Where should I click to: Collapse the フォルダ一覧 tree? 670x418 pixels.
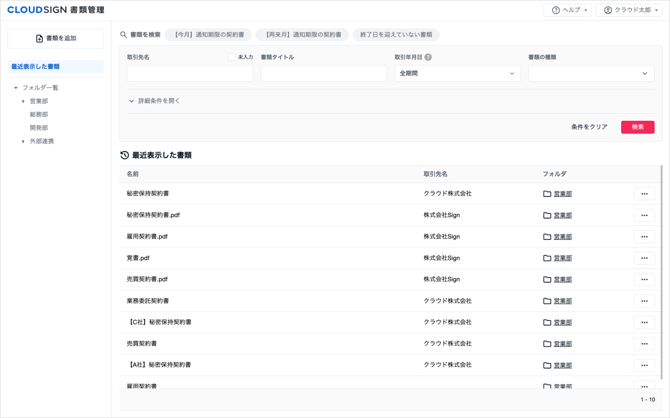tap(16, 88)
